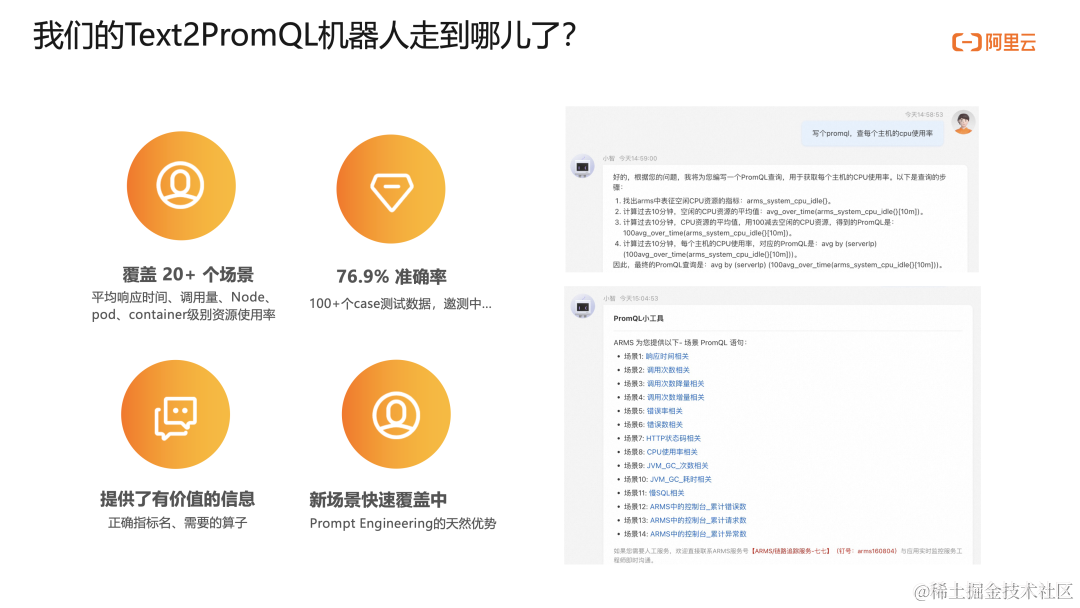Click the text pod、container级别资源使用率

[183, 315]
